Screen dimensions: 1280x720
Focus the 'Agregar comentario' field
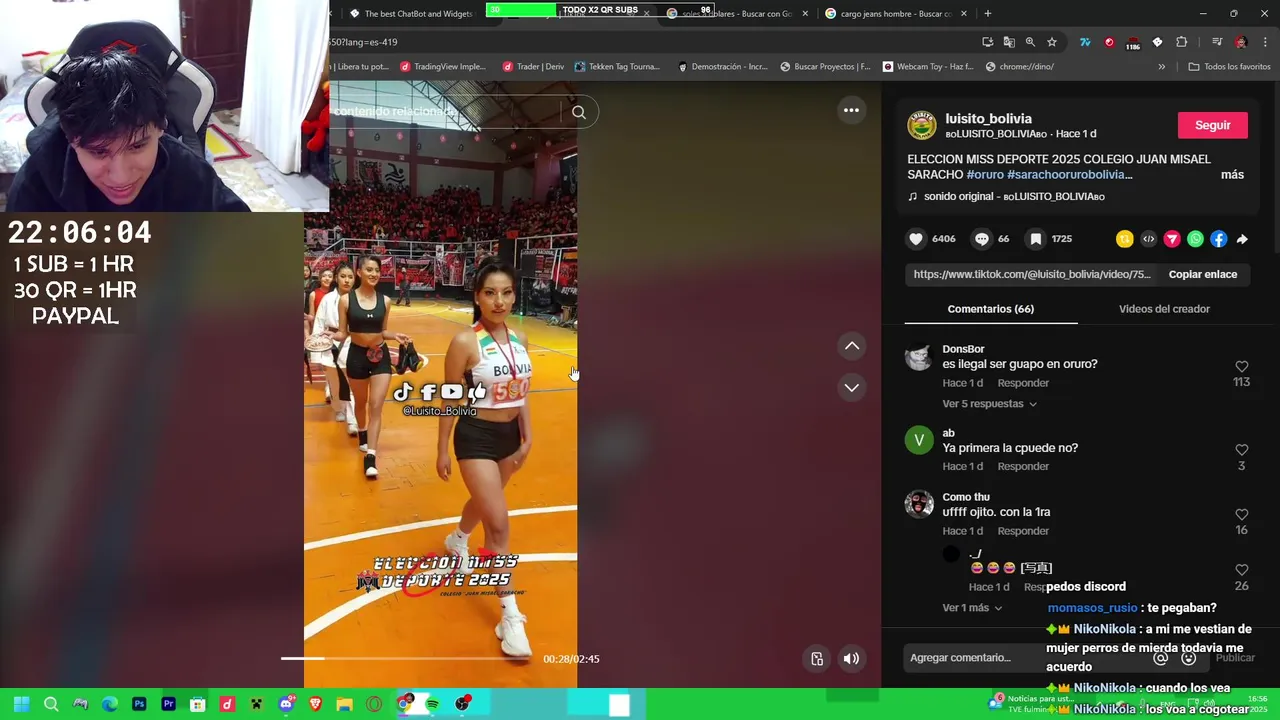point(1024,658)
